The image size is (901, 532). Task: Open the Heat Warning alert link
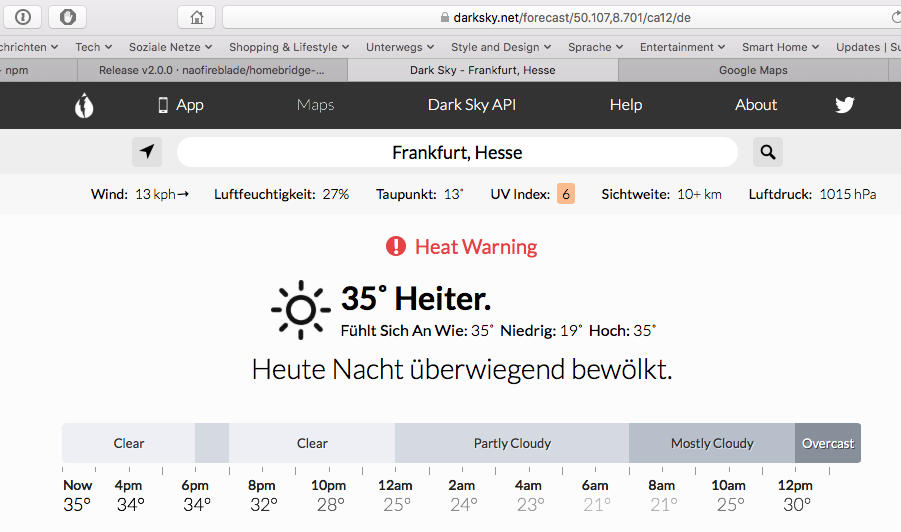(475, 247)
